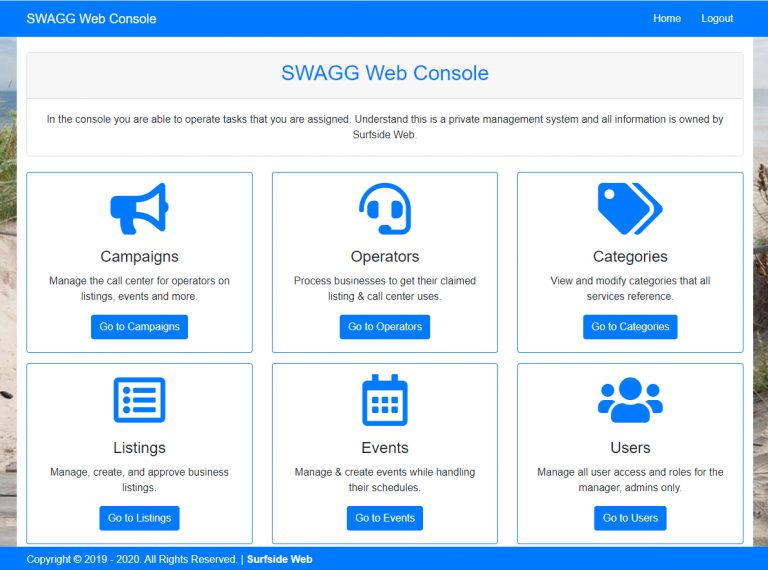Select Logout in the top navbar
The height and width of the screenshot is (570, 768).
point(717,19)
